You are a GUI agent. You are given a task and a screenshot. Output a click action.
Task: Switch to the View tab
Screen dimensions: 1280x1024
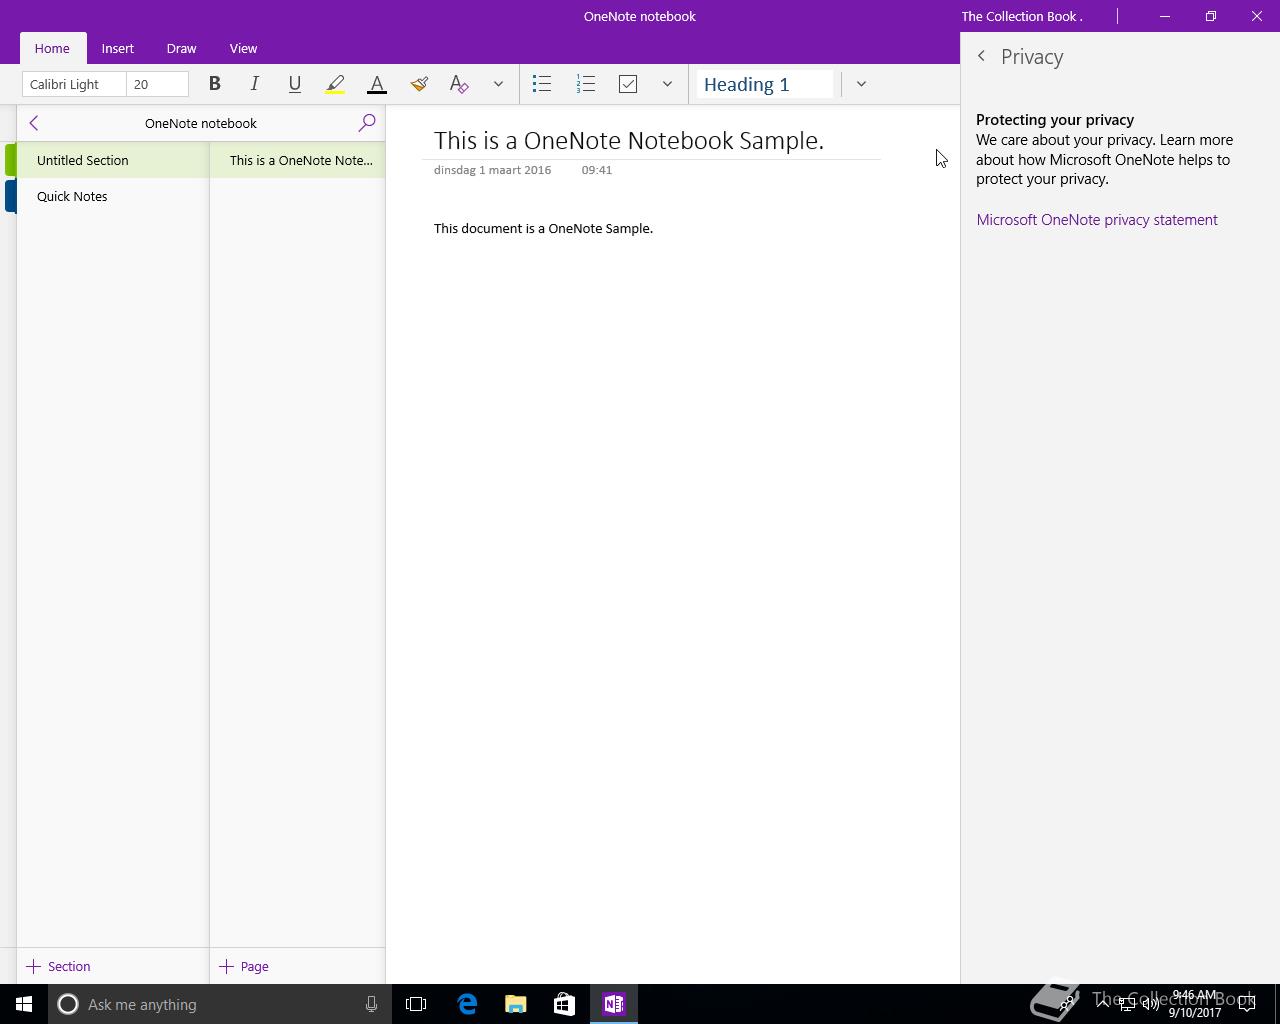pyautogui.click(x=243, y=48)
